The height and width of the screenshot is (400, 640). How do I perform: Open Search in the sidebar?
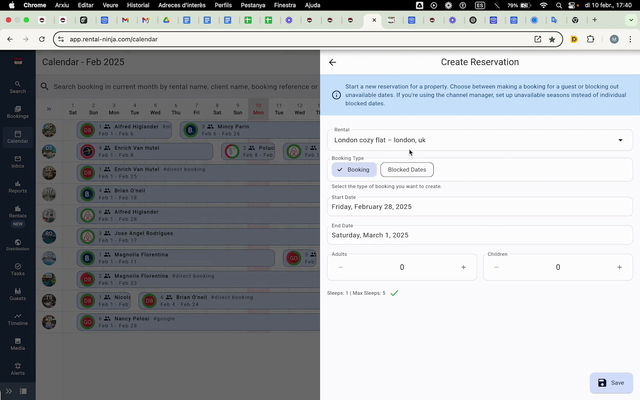pos(18,87)
